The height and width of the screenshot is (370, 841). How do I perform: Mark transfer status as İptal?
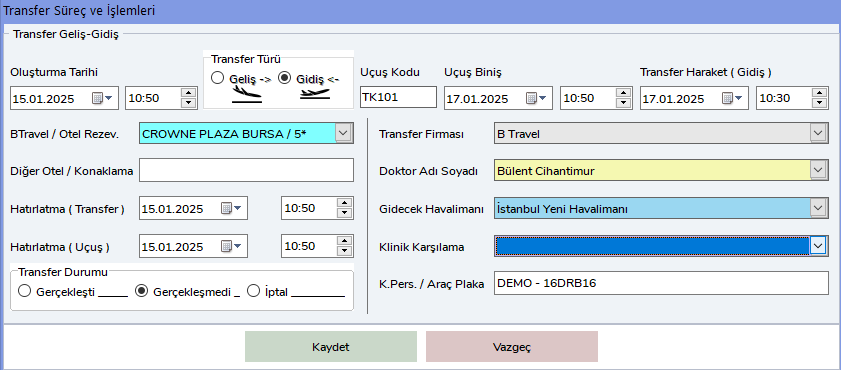pos(253,292)
